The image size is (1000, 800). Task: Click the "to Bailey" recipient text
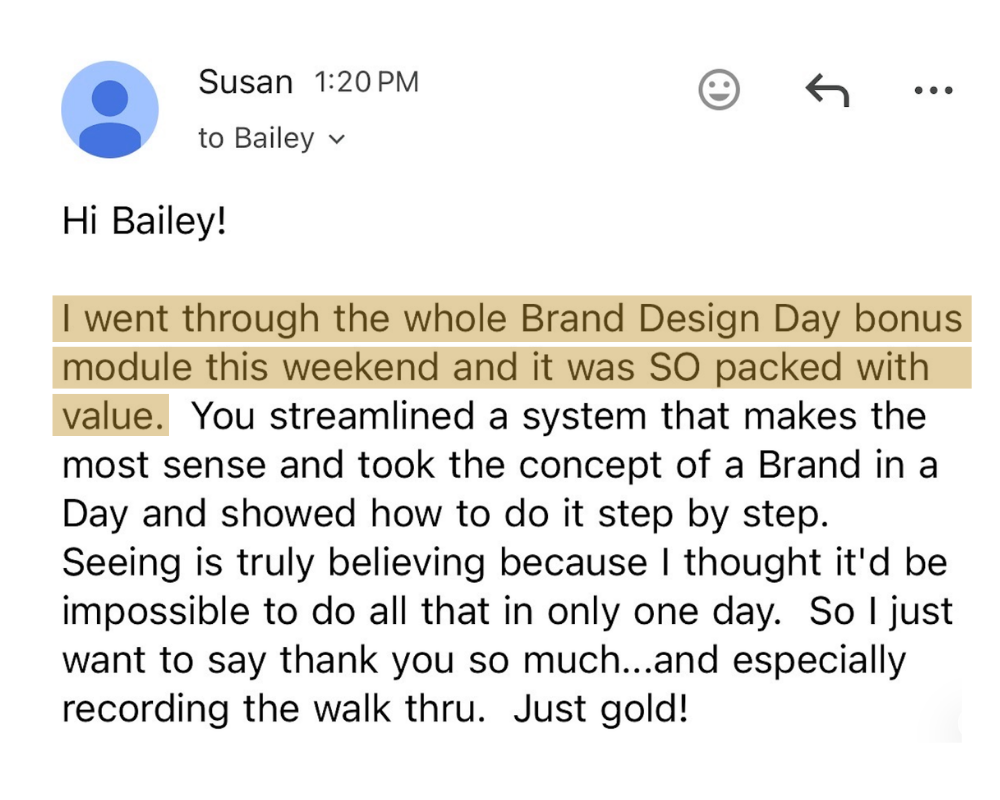click(256, 138)
